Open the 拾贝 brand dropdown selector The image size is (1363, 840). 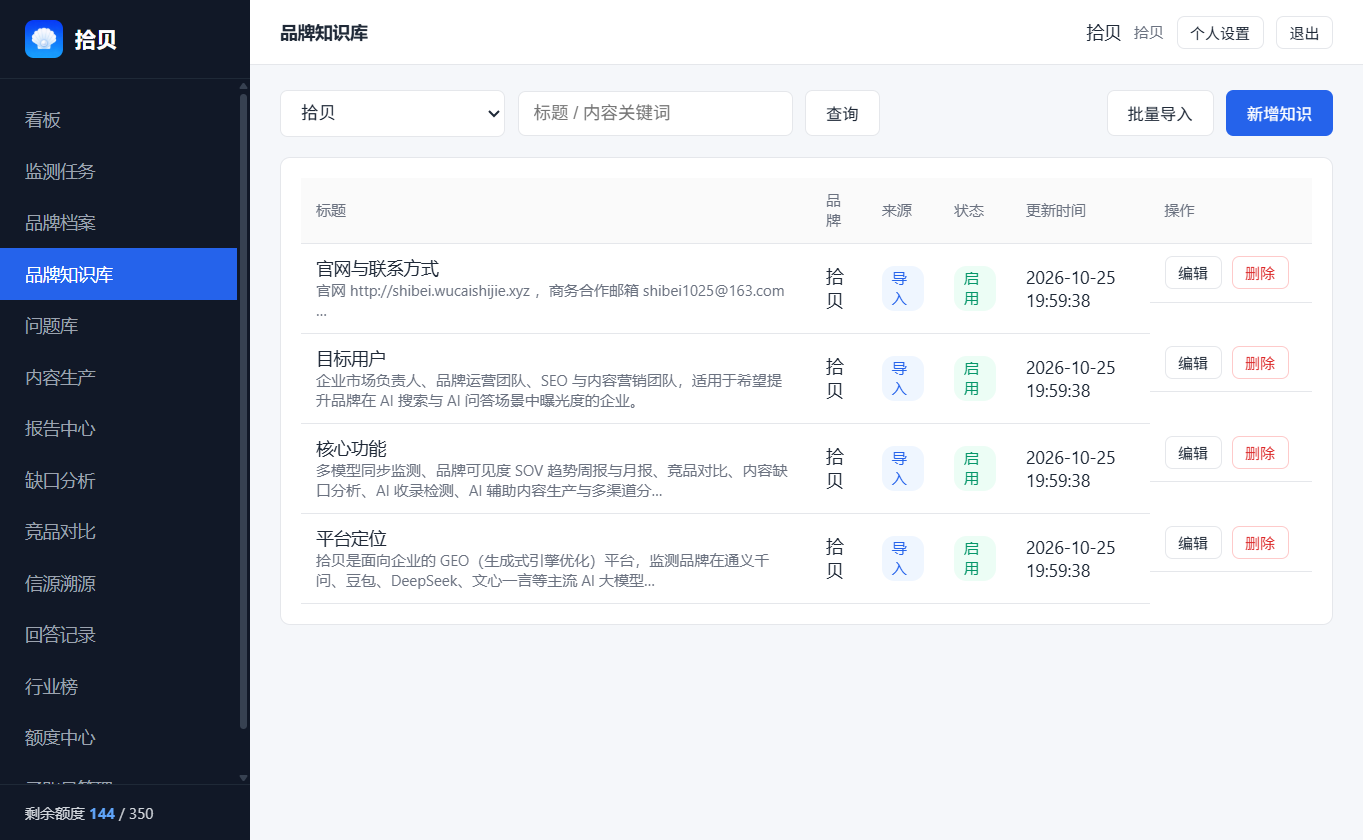click(x=393, y=113)
